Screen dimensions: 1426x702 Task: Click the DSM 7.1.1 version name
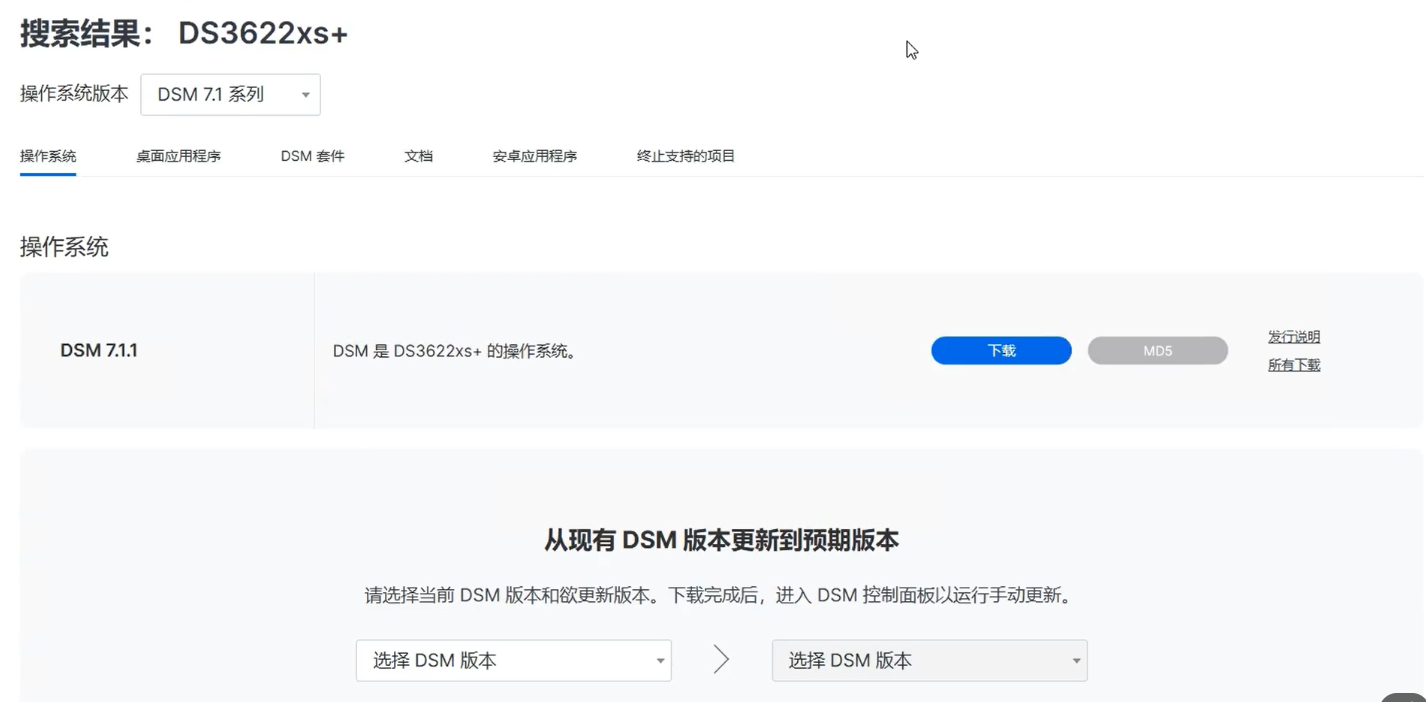99,351
